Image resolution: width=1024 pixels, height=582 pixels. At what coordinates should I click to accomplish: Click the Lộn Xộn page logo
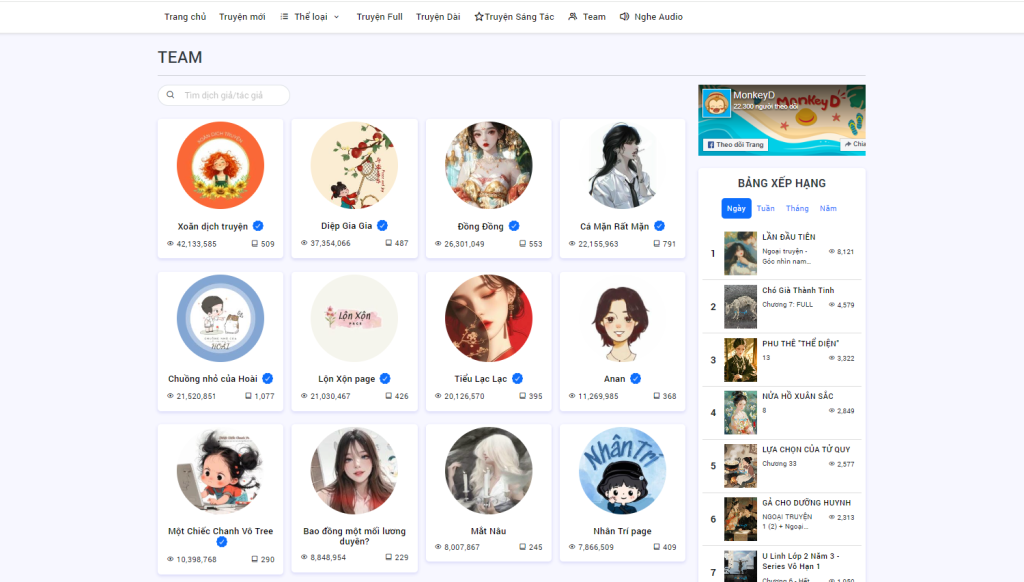click(x=354, y=319)
